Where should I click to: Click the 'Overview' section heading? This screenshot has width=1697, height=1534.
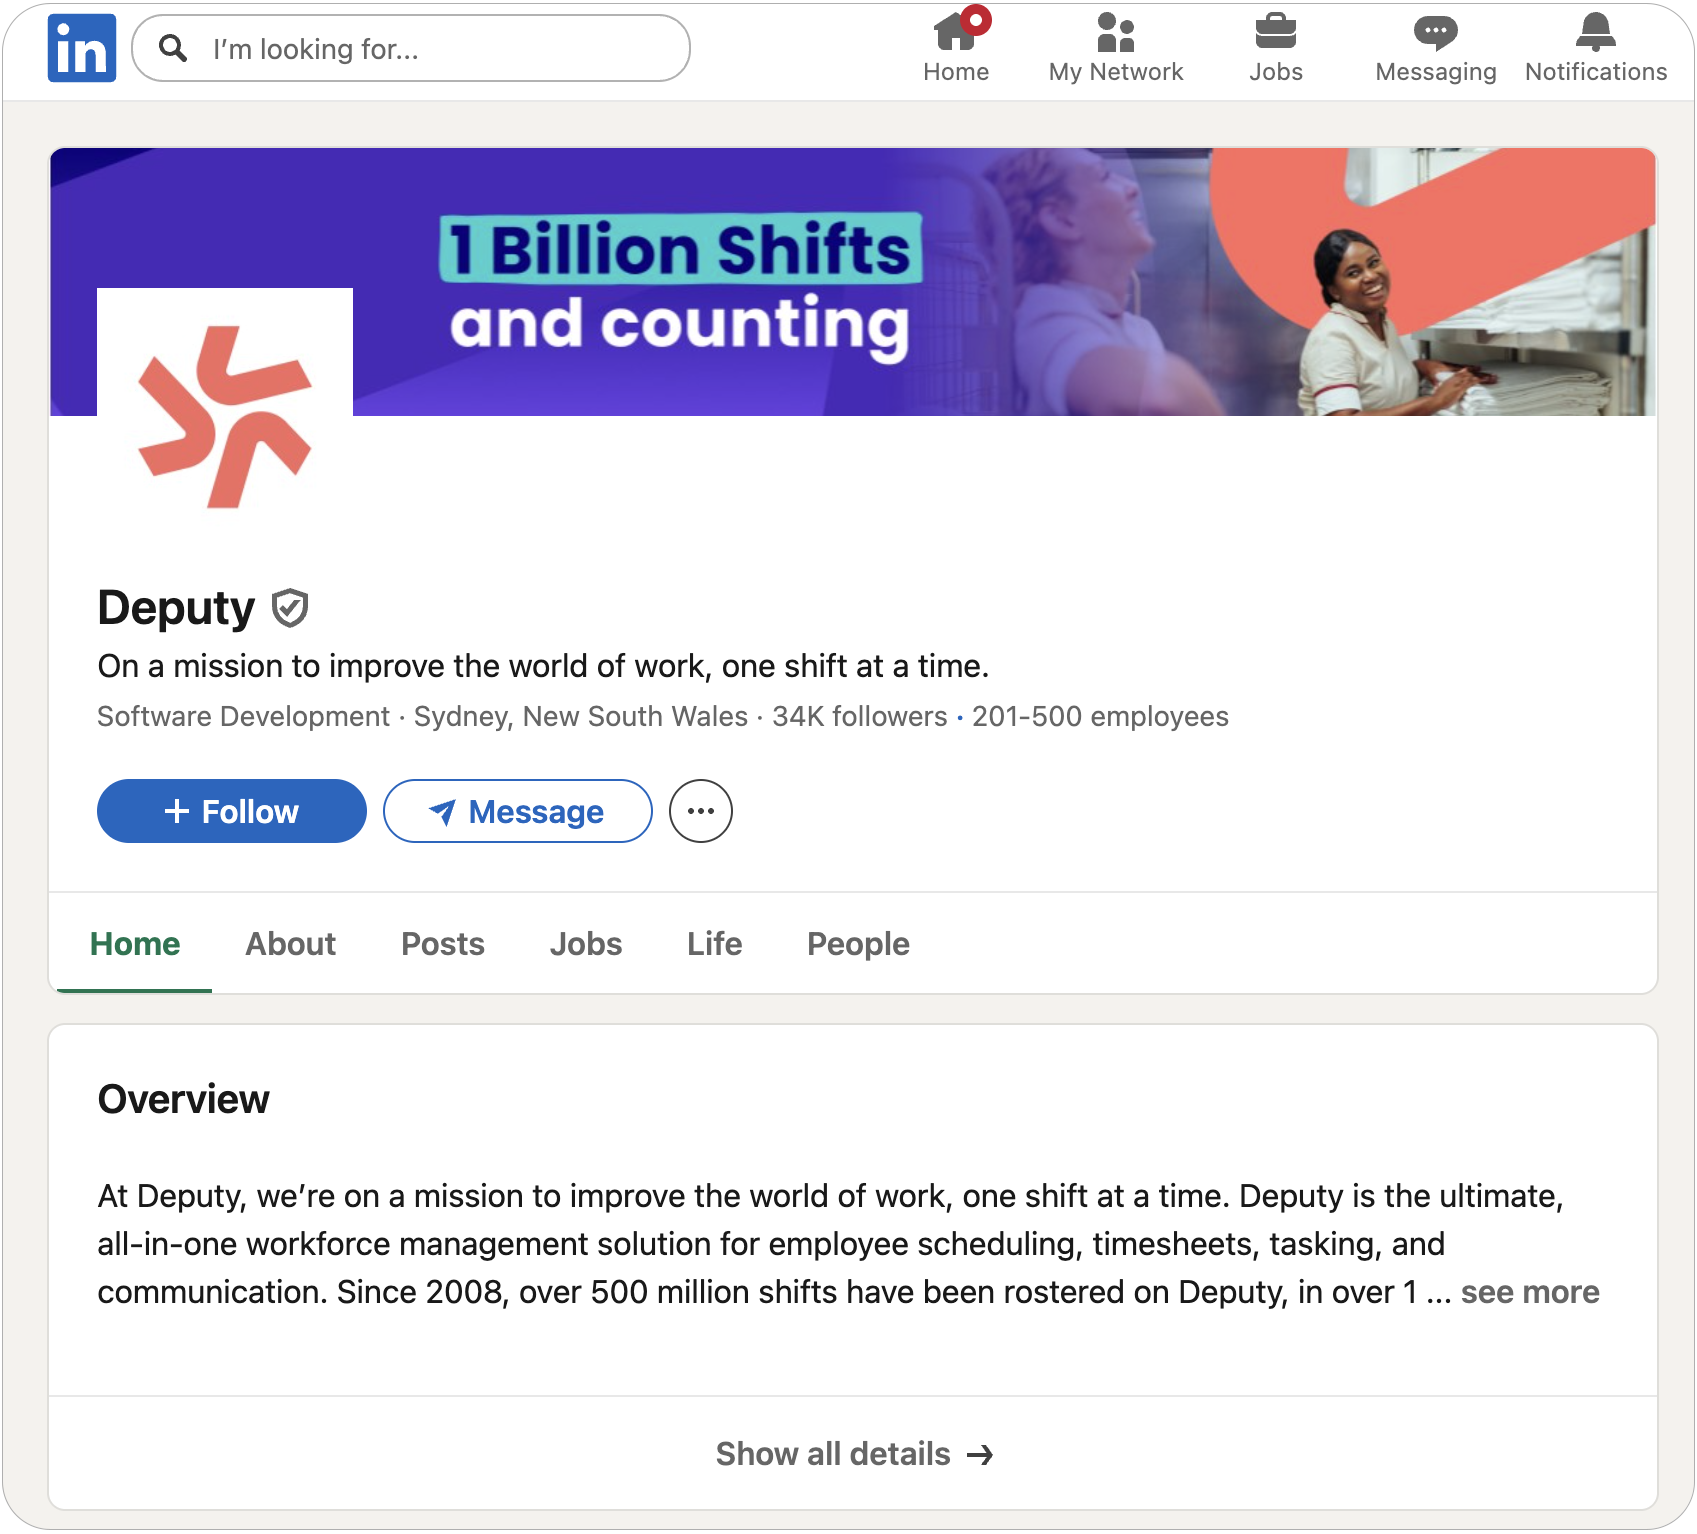[x=183, y=1099]
